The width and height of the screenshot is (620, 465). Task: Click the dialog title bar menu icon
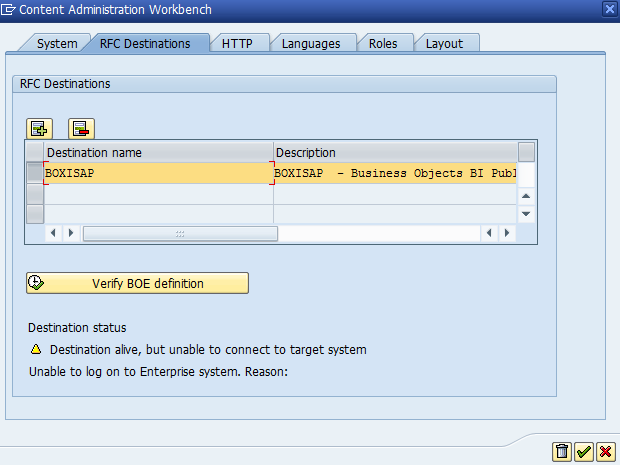click(8, 9)
